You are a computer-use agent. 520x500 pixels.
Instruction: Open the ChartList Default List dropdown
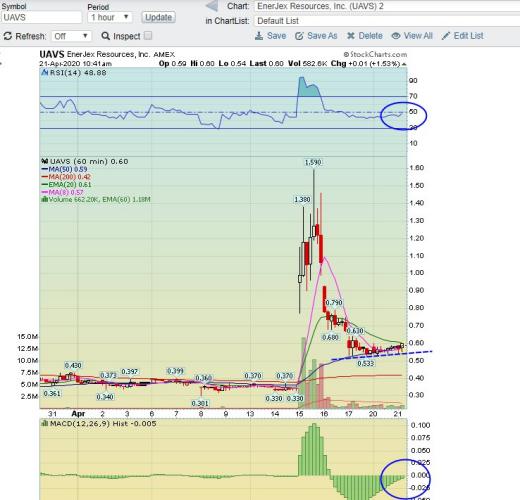coord(387,21)
